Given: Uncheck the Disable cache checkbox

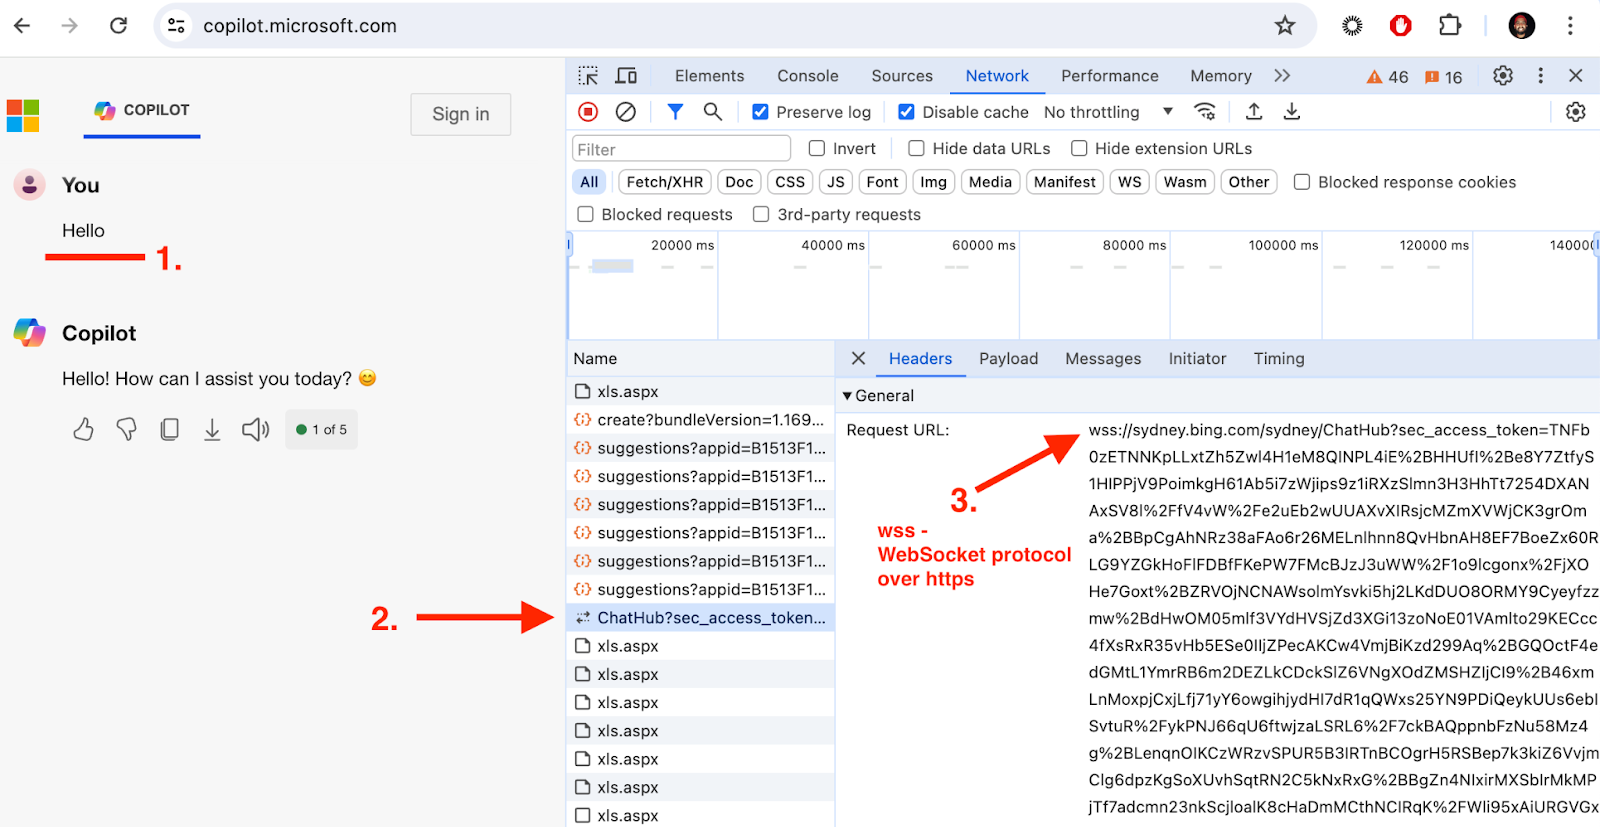Looking at the screenshot, I should [x=906, y=112].
